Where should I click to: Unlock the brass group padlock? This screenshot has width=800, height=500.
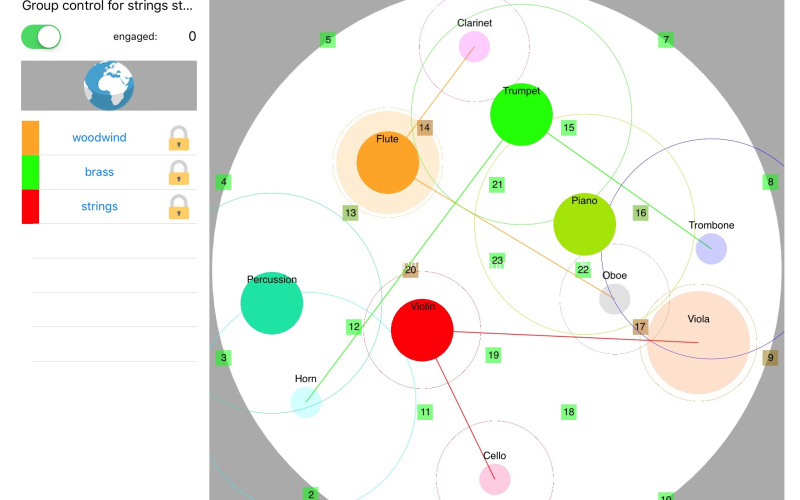[179, 172]
